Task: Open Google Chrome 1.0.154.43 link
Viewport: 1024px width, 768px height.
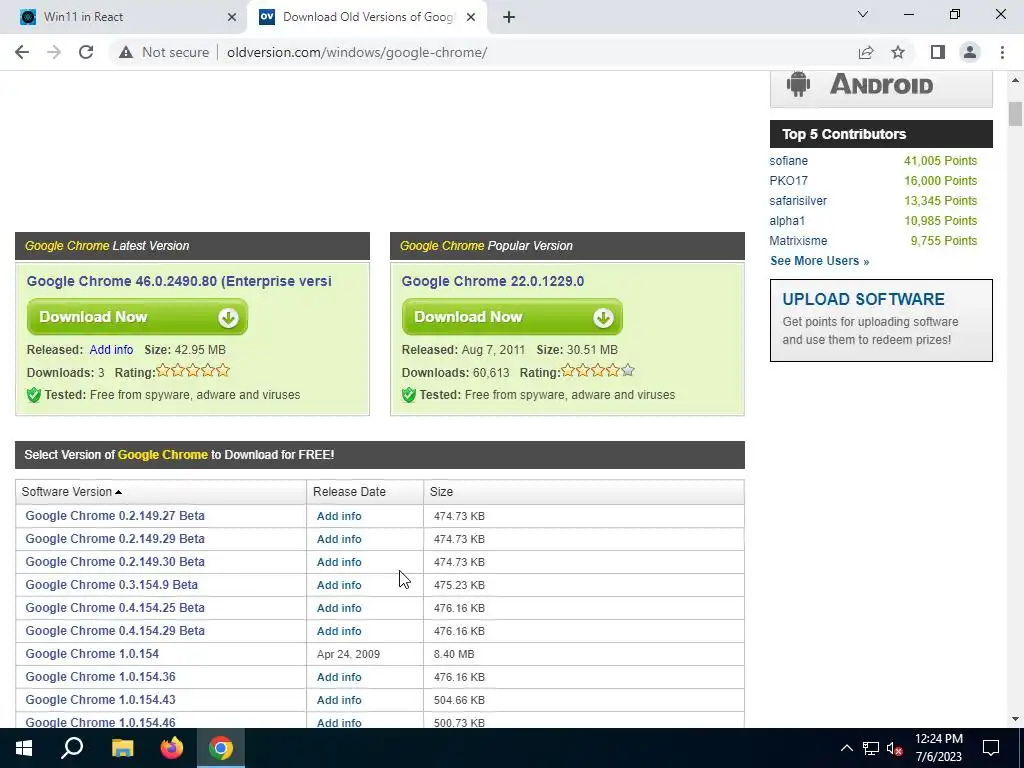Action: [x=101, y=699]
